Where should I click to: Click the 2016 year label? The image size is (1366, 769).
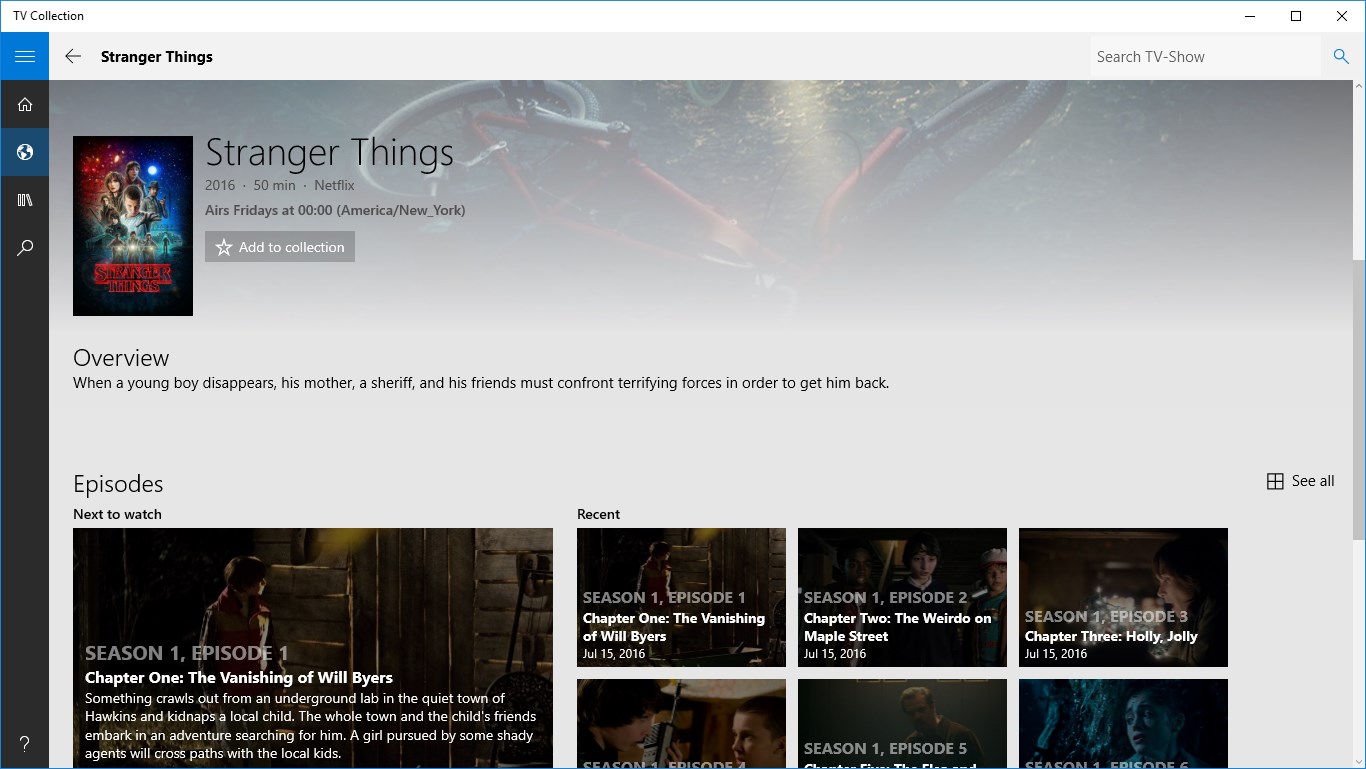[220, 185]
